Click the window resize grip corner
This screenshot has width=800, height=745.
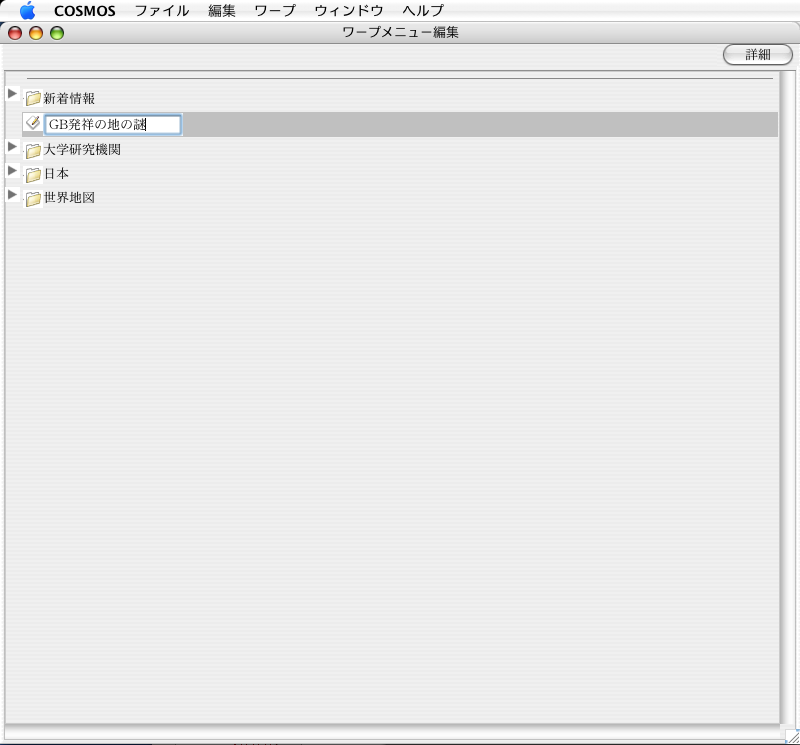[x=791, y=736]
